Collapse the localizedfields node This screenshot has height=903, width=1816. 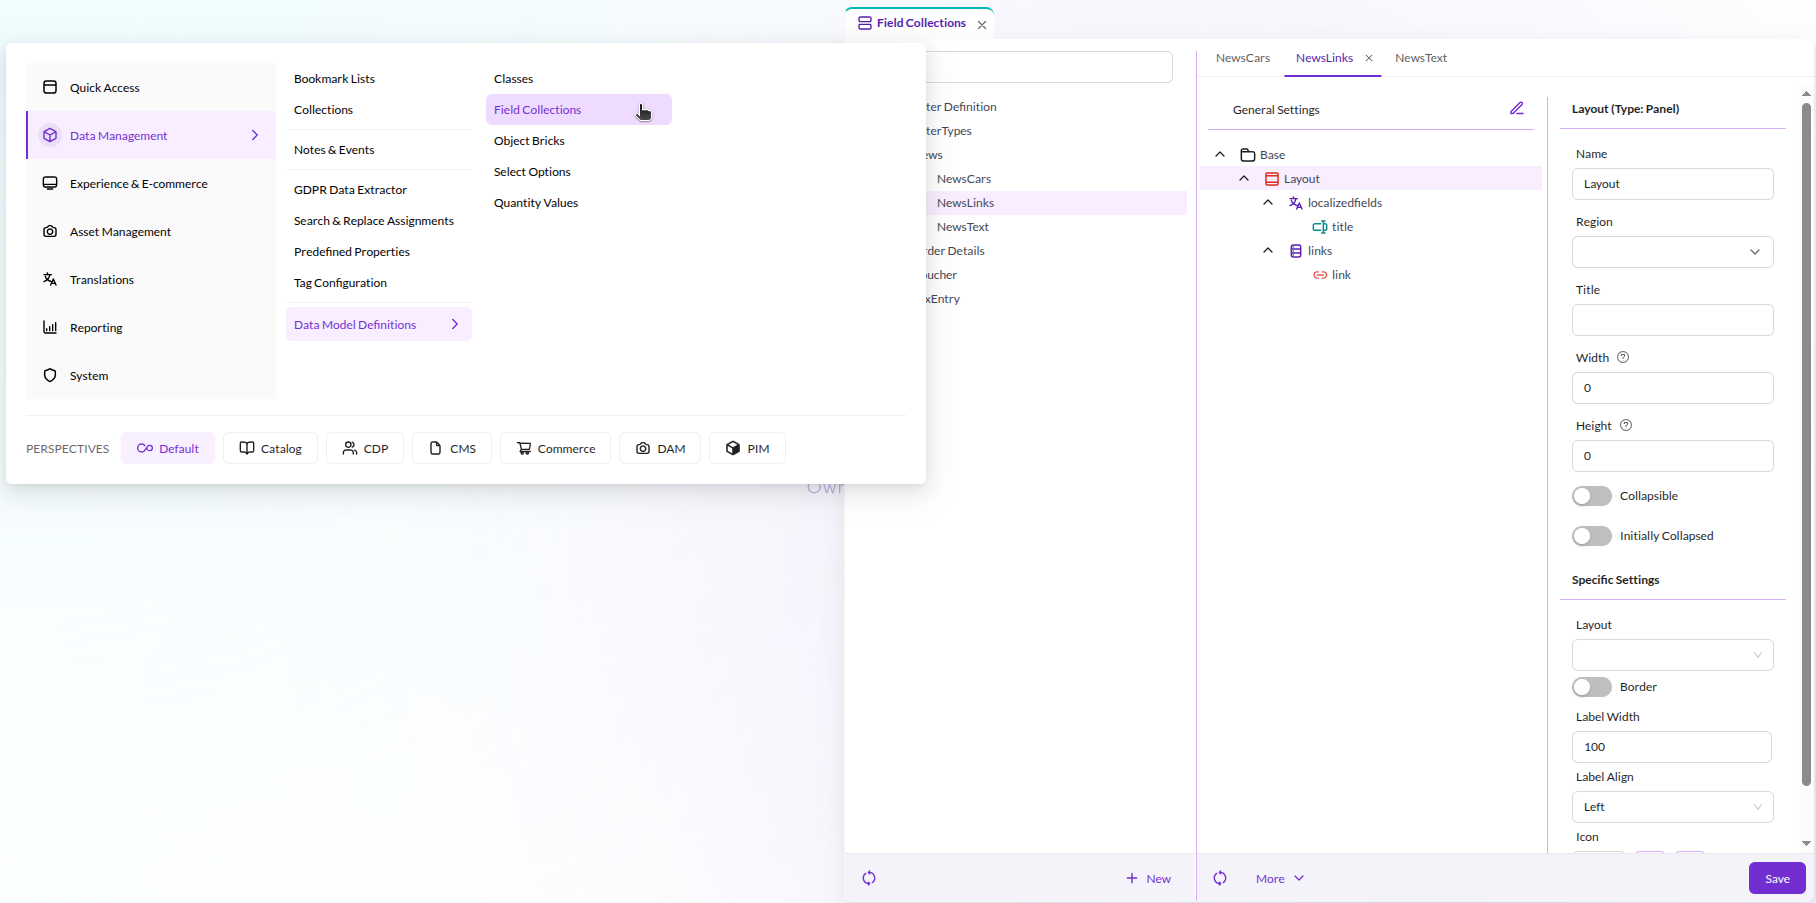click(1268, 202)
